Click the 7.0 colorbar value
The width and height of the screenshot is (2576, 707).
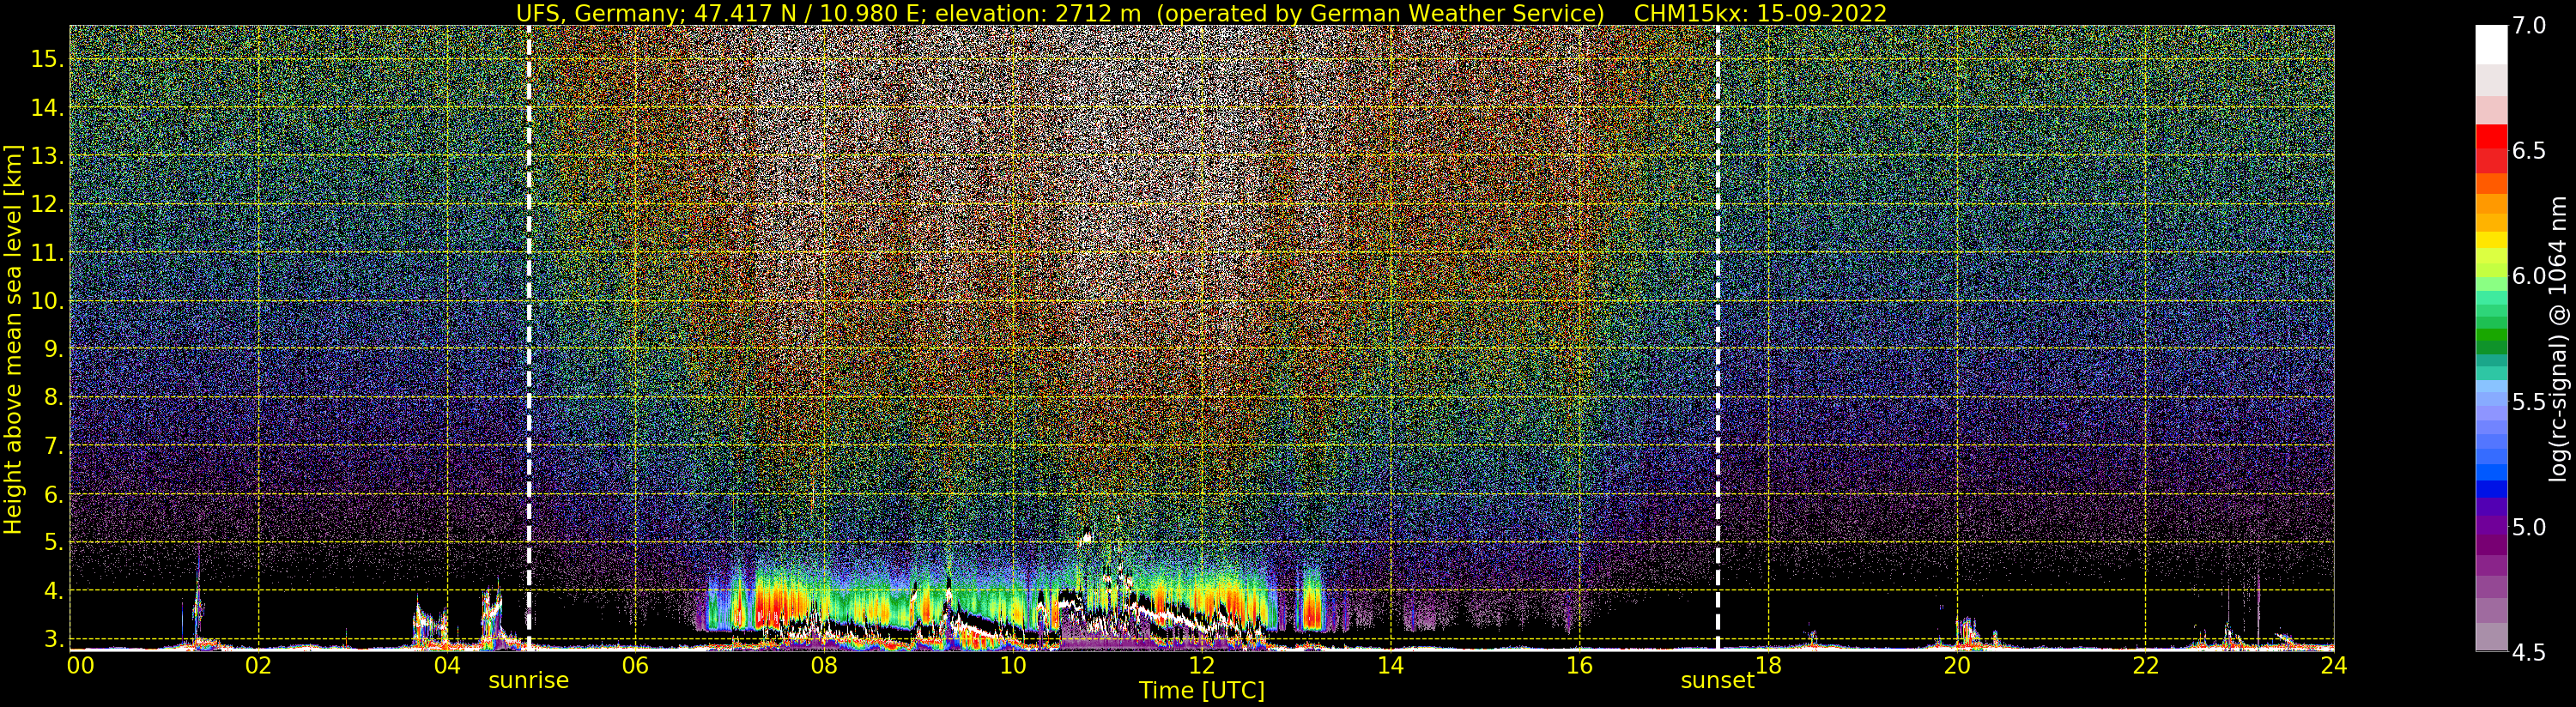pyautogui.click(x=2530, y=26)
